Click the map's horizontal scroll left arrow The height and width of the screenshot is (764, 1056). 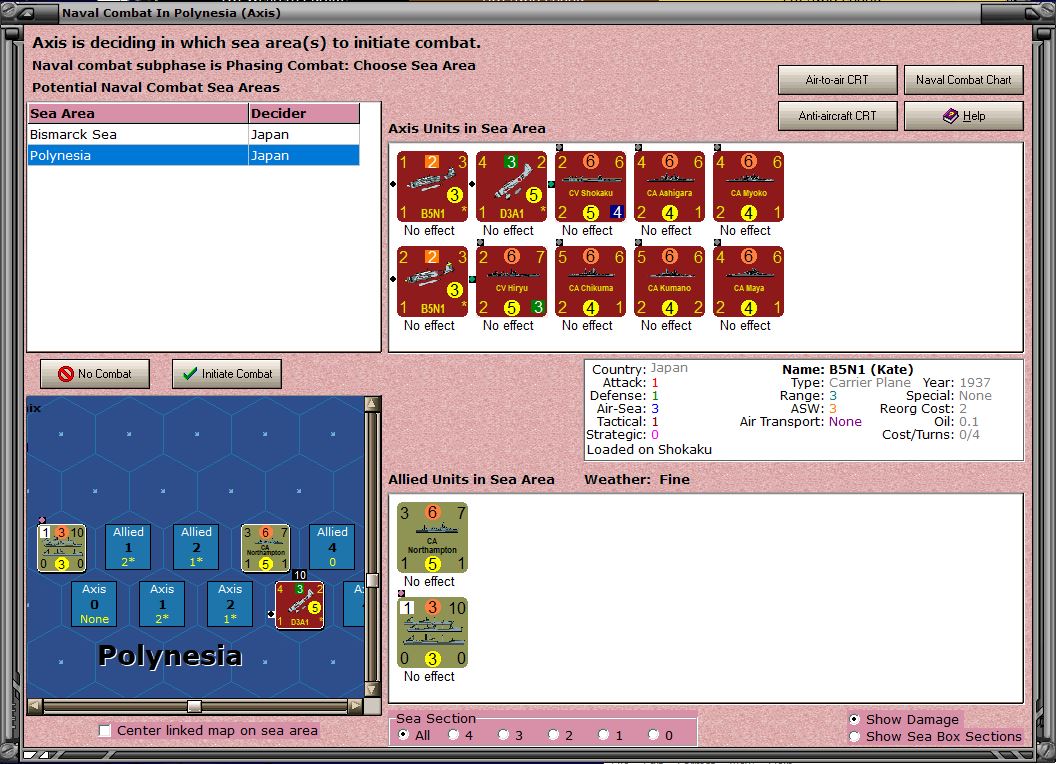35,706
